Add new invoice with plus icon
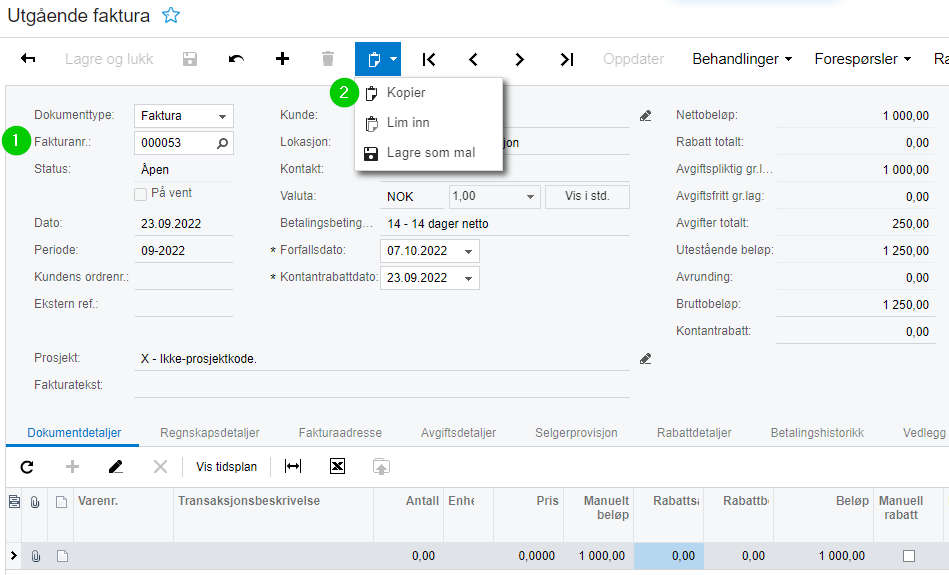Screen dimensions: 949x575 click(282, 59)
